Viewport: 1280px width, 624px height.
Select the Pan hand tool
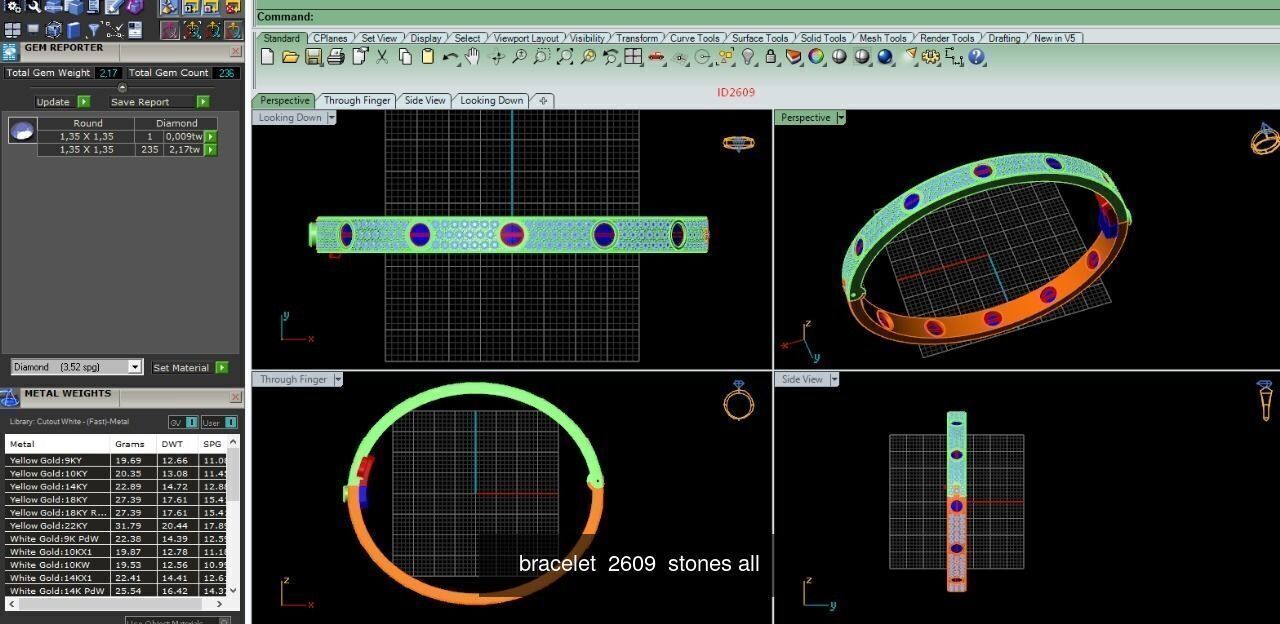[x=472, y=57]
